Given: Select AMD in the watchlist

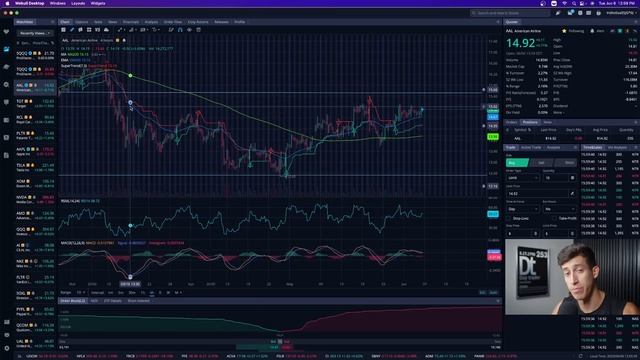Looking at the screenshot, I should pyautogui.click(x=35, y=215).
